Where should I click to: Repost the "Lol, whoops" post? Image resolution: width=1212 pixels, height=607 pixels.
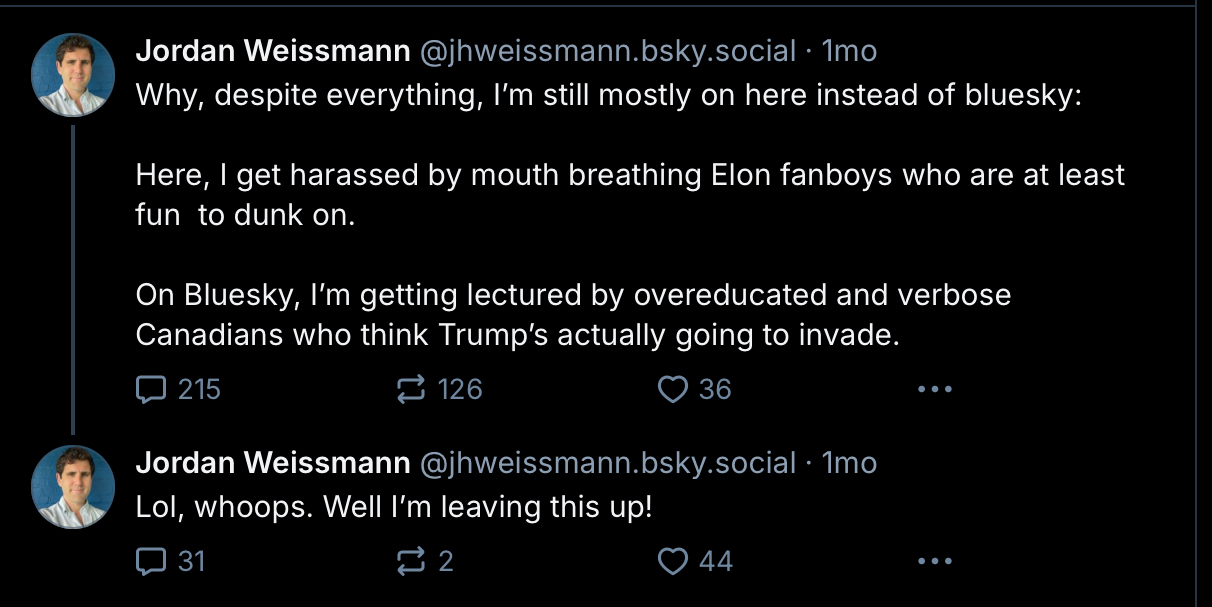pyautogui.click(x=411, y=562)
